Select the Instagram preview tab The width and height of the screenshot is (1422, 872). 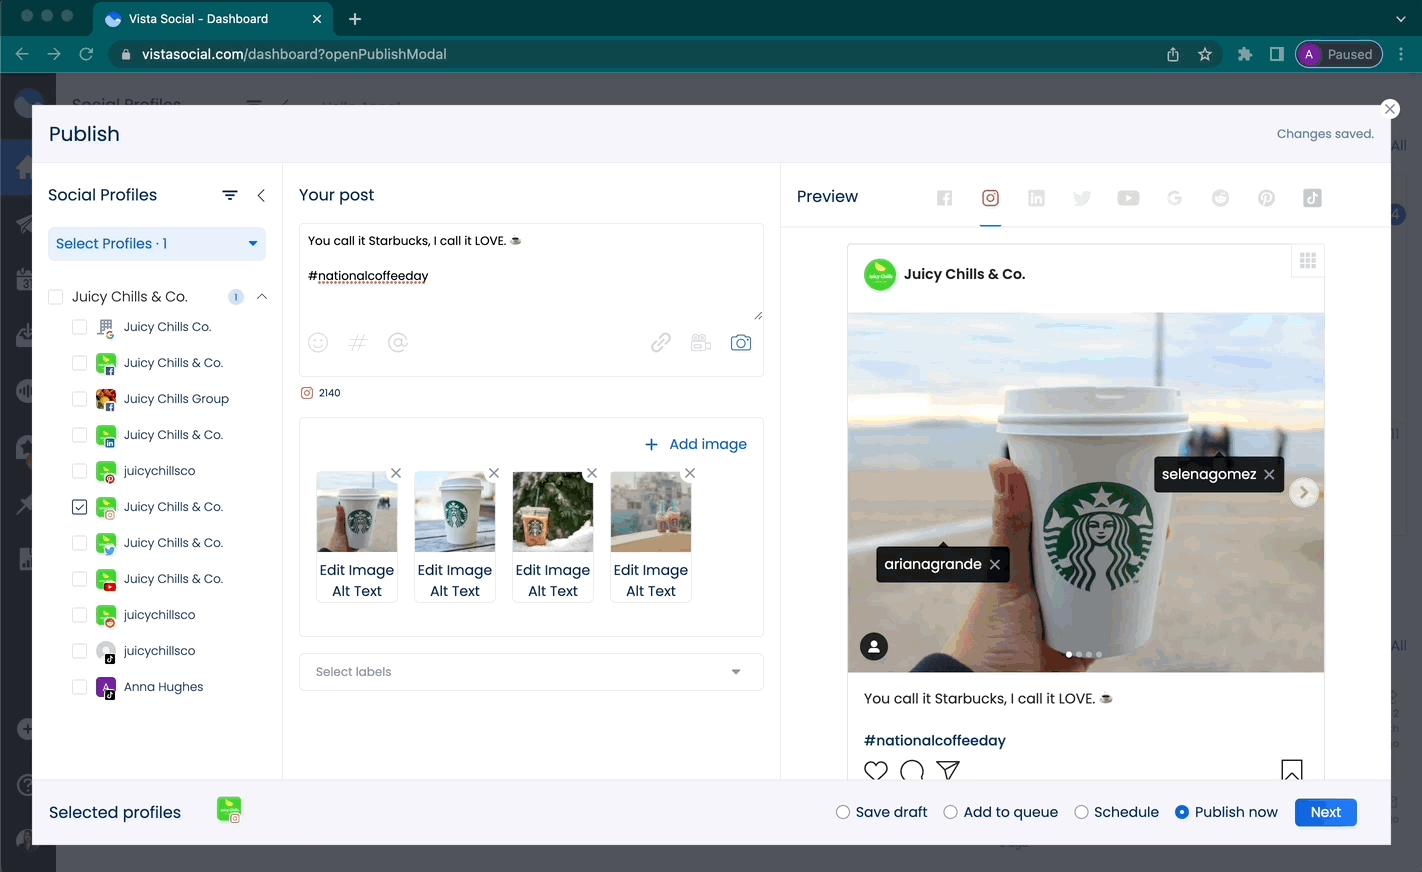[990, 198]
